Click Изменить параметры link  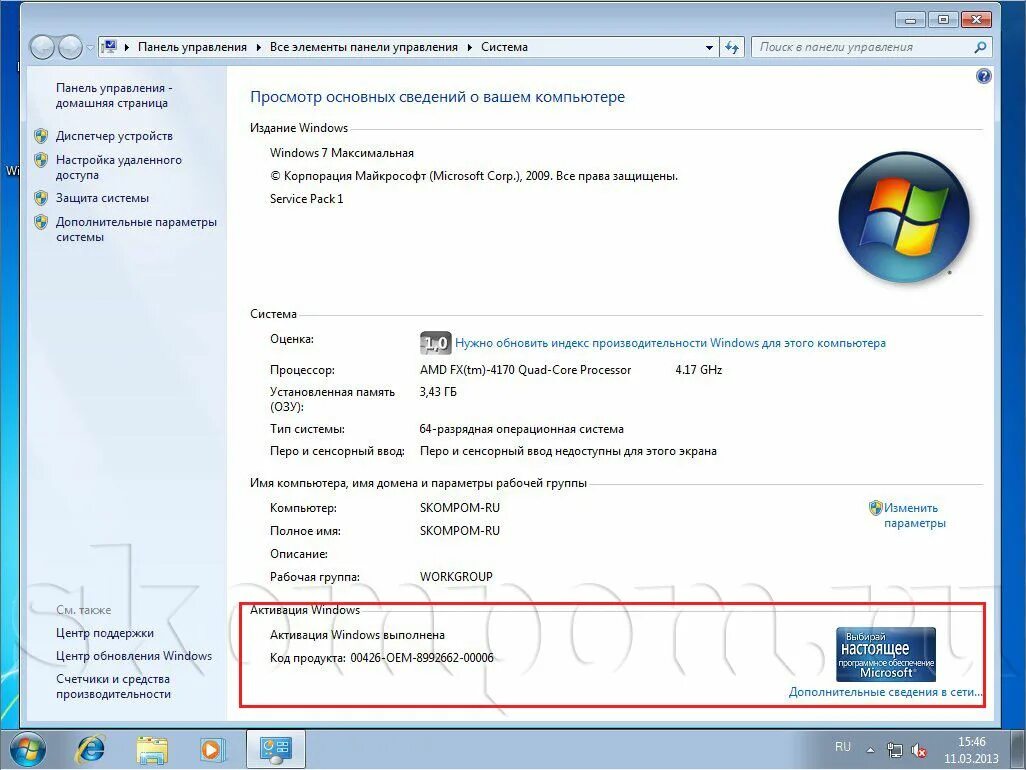(x=915, y=516)
